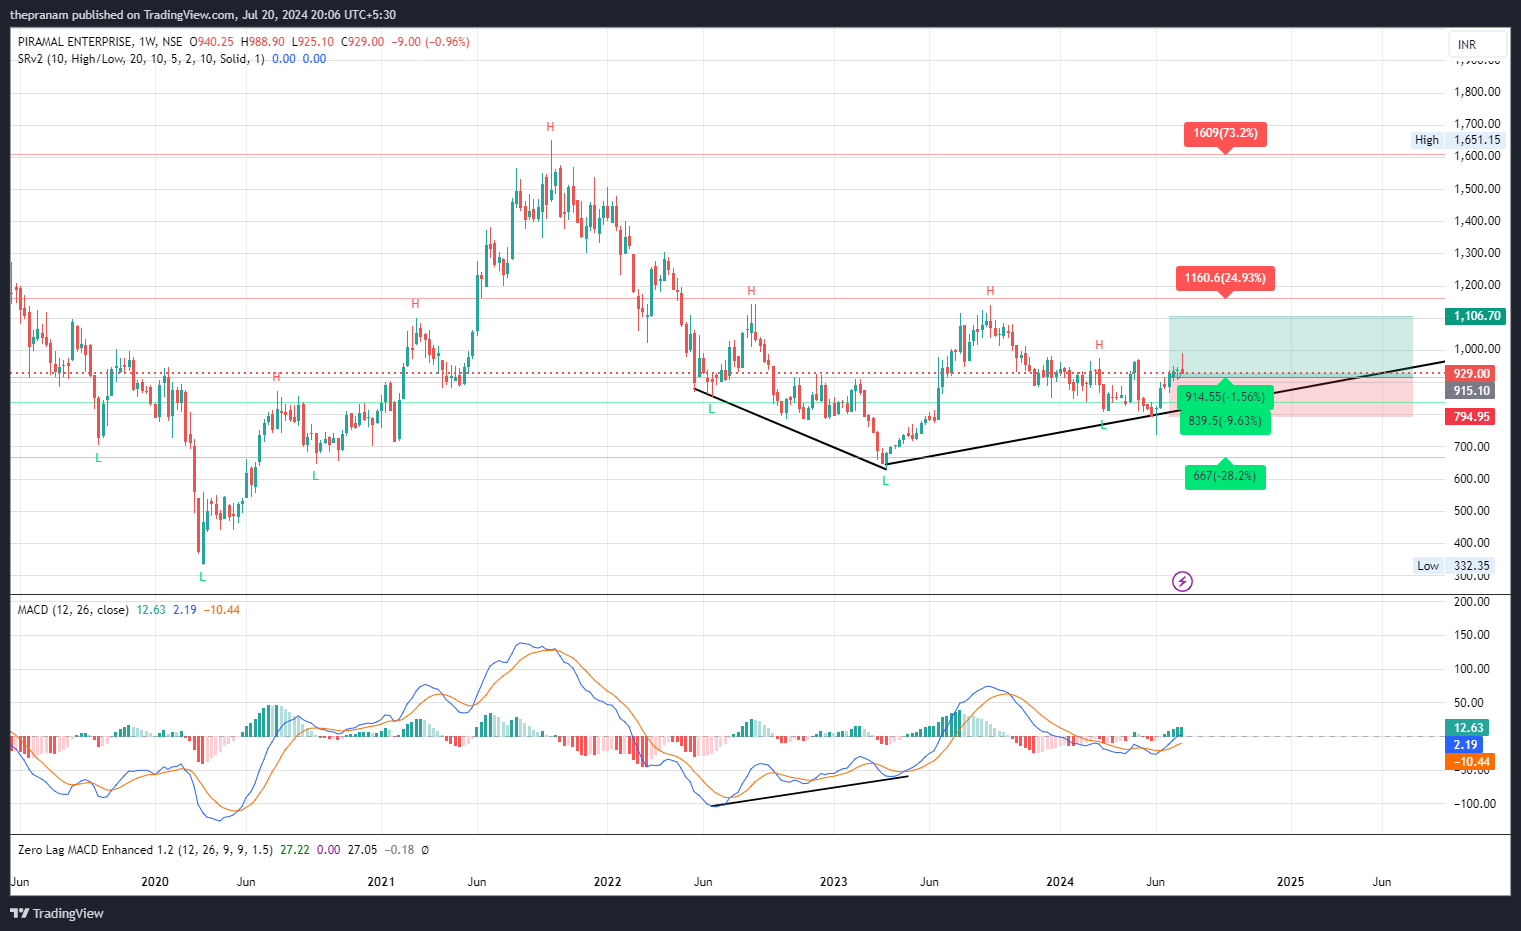Click the SRv2 indicator legend label
1521x931 pixels.
[141, 59]
